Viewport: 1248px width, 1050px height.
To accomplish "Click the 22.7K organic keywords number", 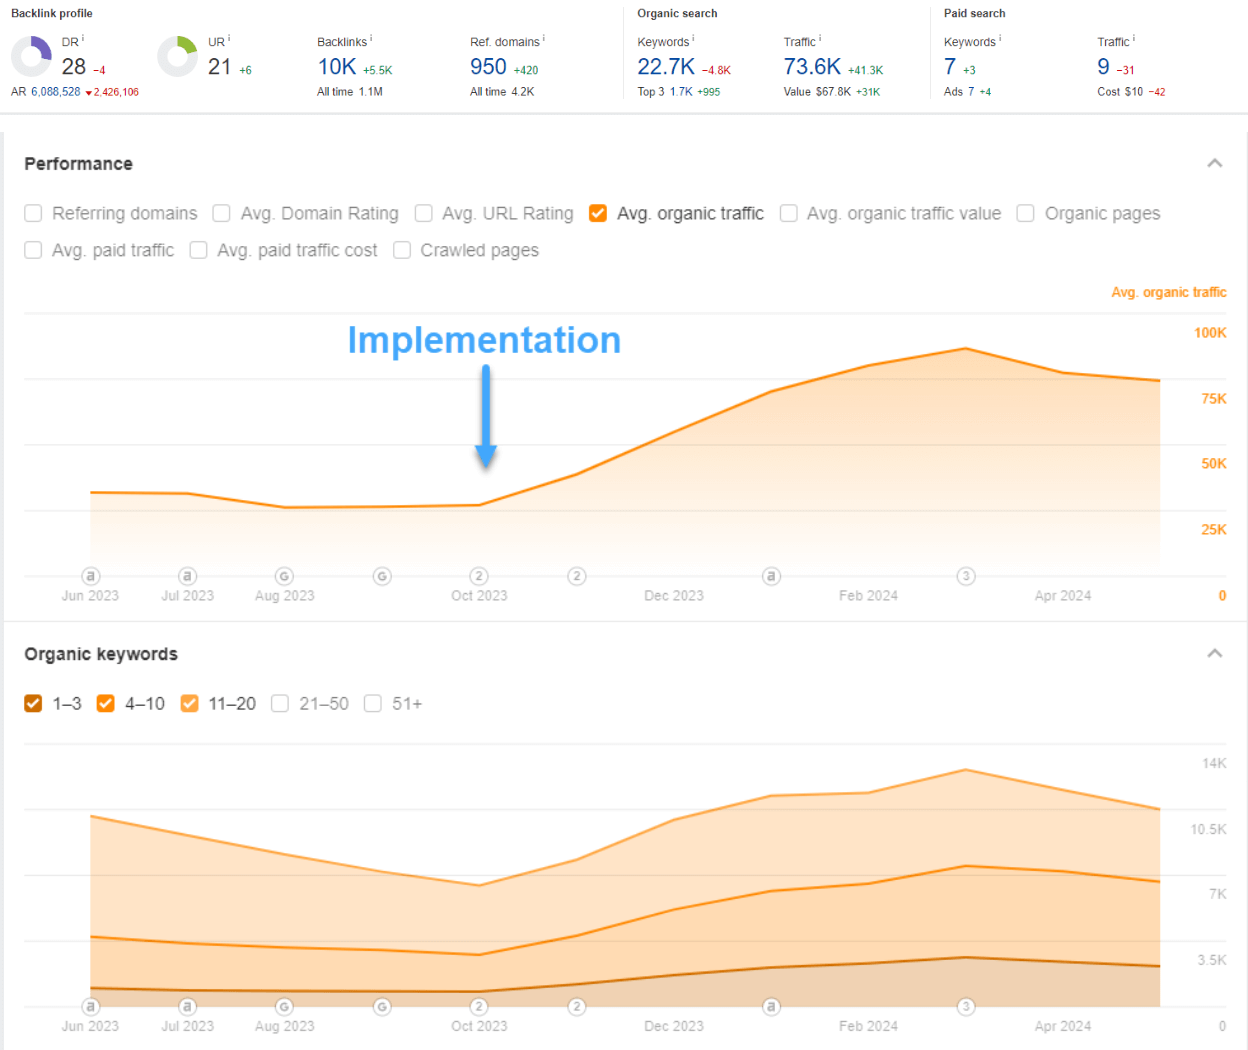I will coord(666,67).
